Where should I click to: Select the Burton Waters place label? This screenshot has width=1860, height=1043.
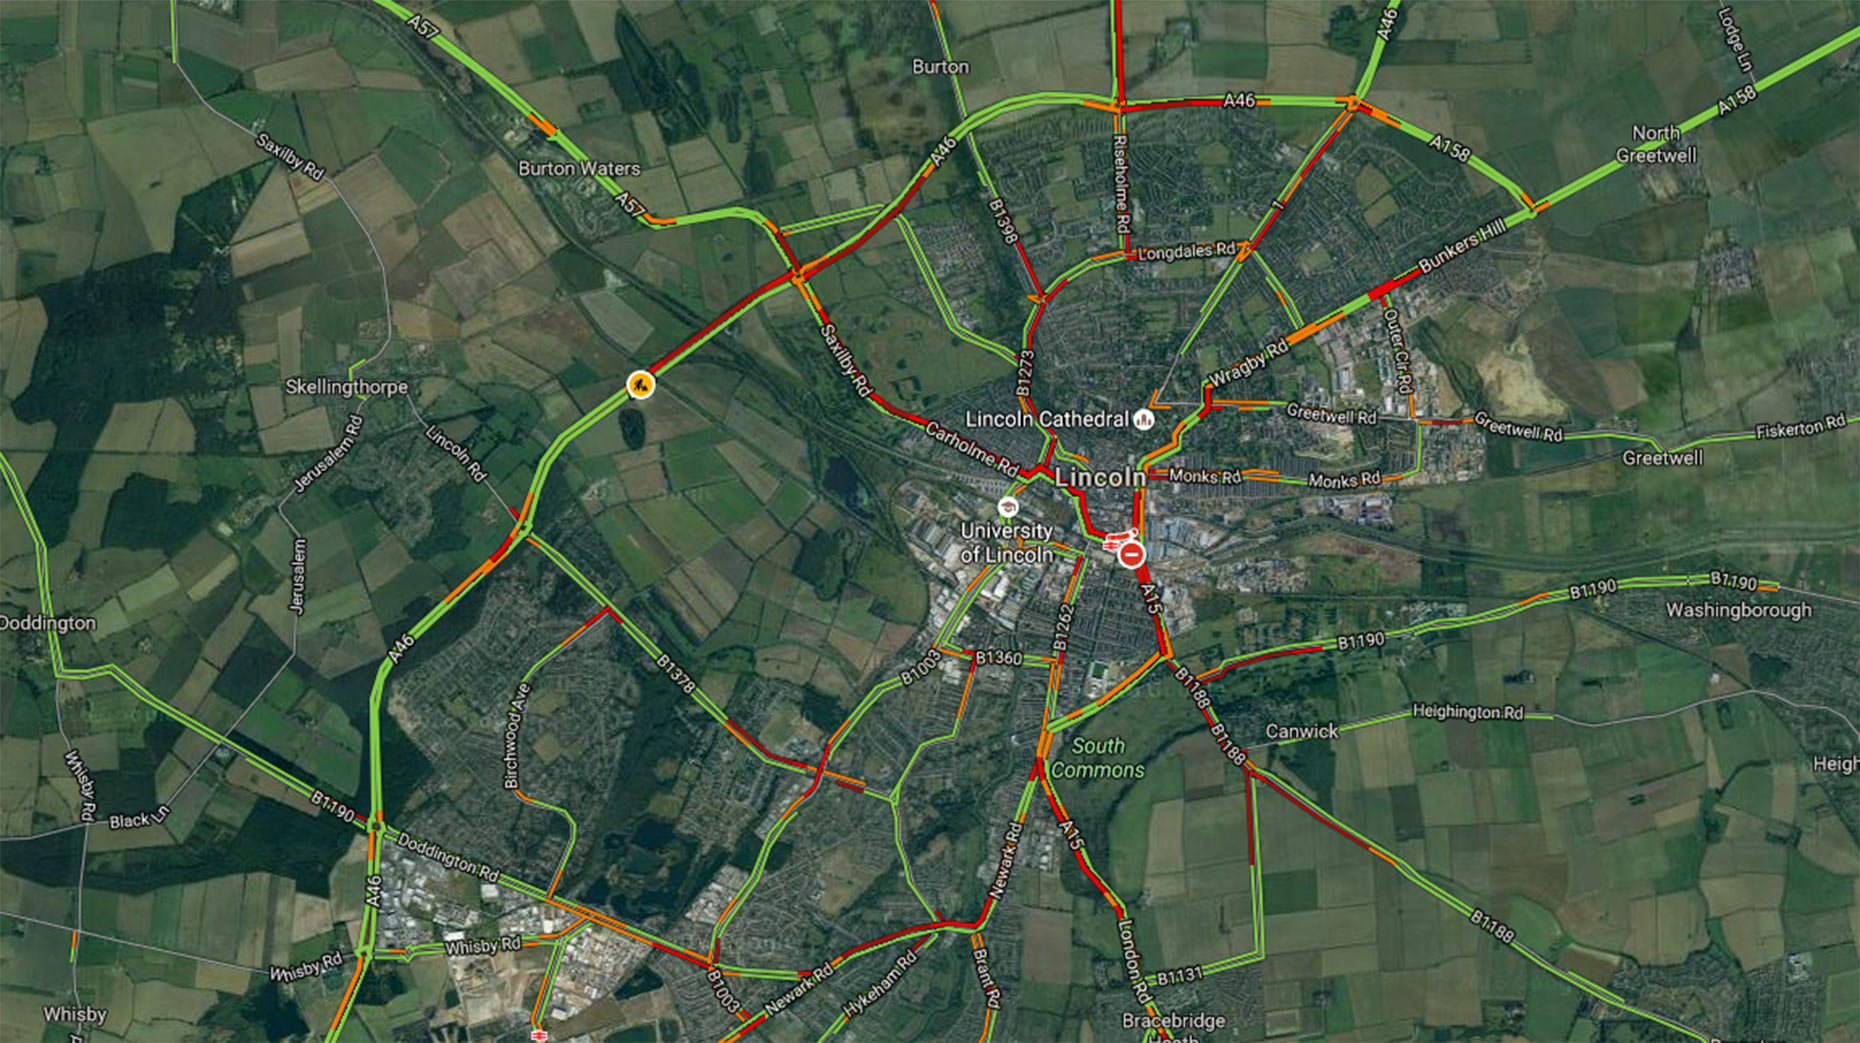tap(579, 168)
